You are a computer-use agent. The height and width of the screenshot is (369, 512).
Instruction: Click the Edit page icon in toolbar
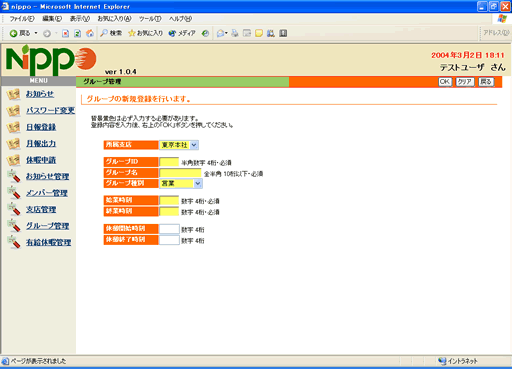click(x=247, y=33)
